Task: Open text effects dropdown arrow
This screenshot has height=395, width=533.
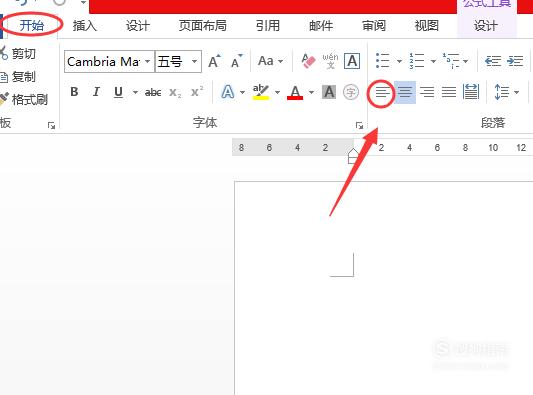Action: pyautogui.click(x=242, y=92)
